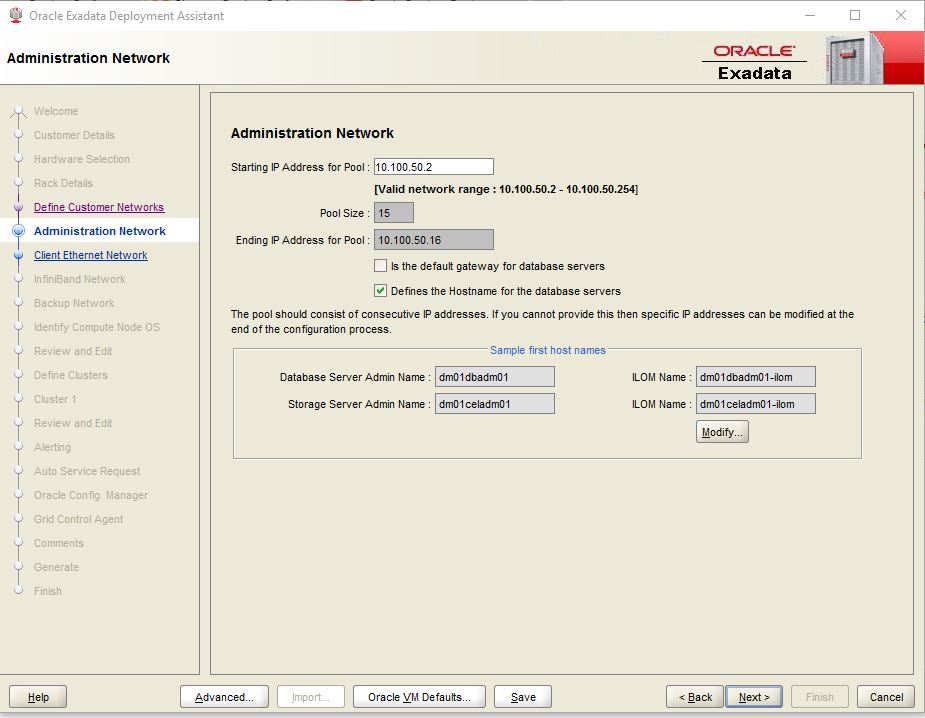Click the Rack Details step
This screenshot has width=925, height=718.
click(63, 183)
